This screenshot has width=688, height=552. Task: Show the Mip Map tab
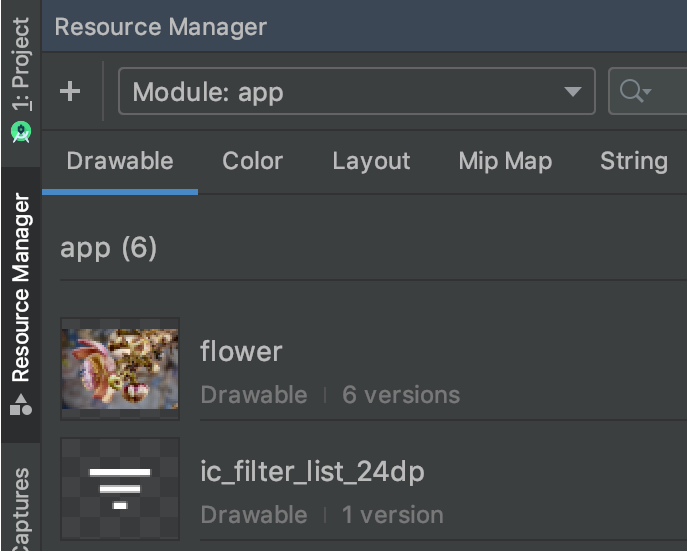tap(505, 161)
